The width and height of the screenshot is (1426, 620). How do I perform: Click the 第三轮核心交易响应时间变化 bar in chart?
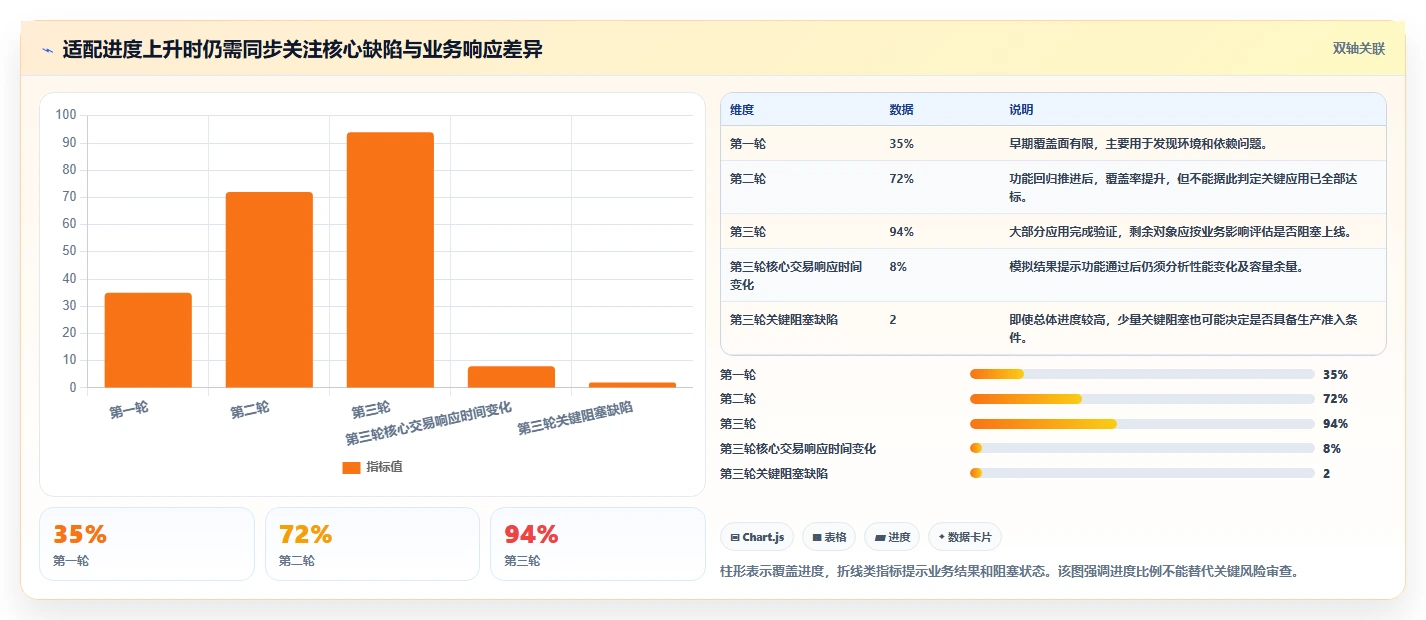(511, 377)
